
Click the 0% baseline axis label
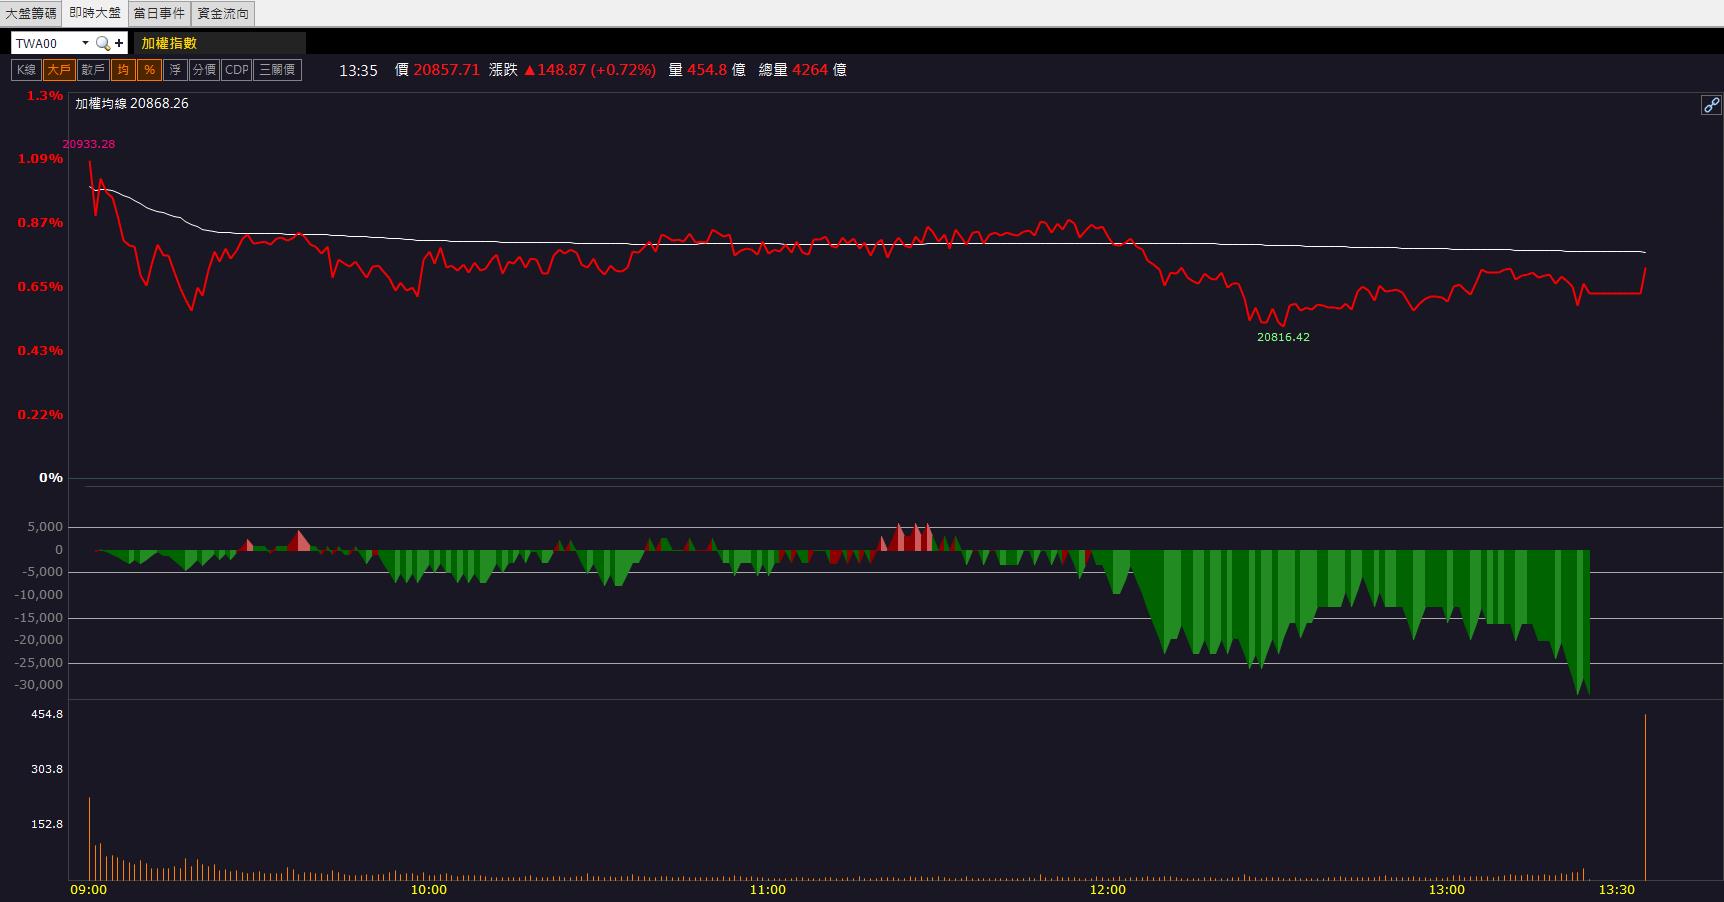(51, 478)
